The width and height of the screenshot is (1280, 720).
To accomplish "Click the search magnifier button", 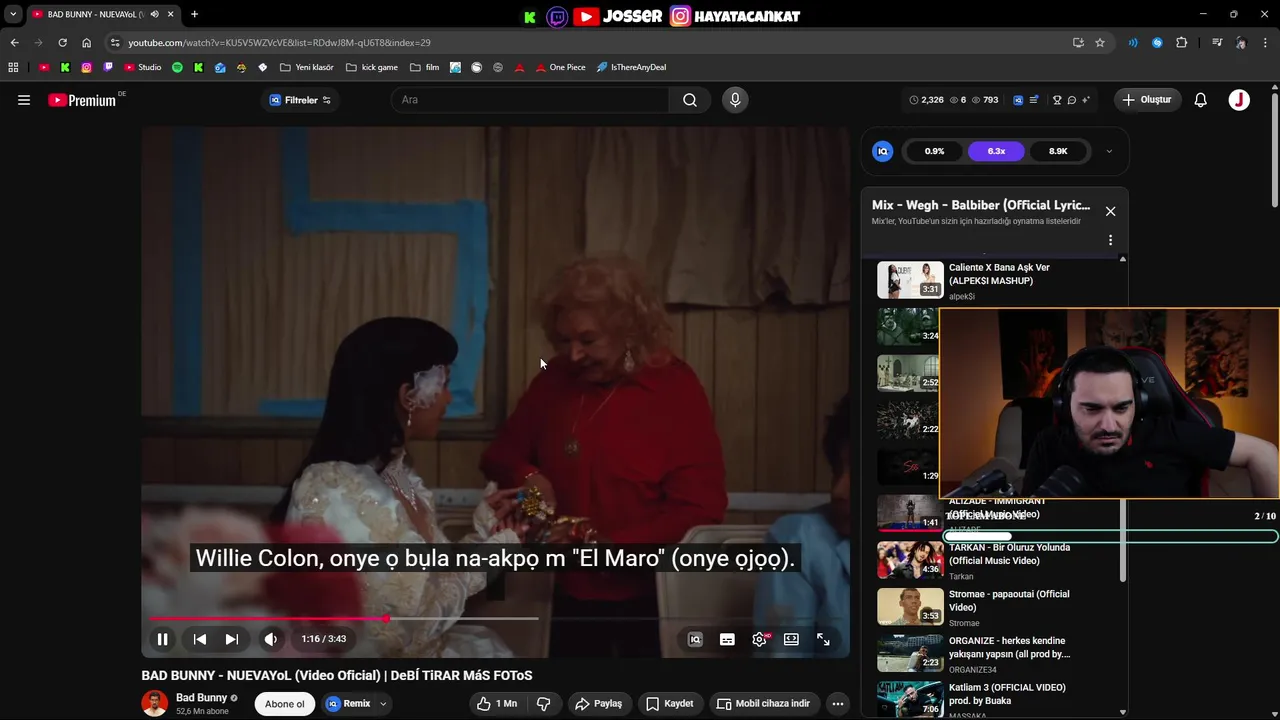I will pyautogui.click(x=690, y=100).
